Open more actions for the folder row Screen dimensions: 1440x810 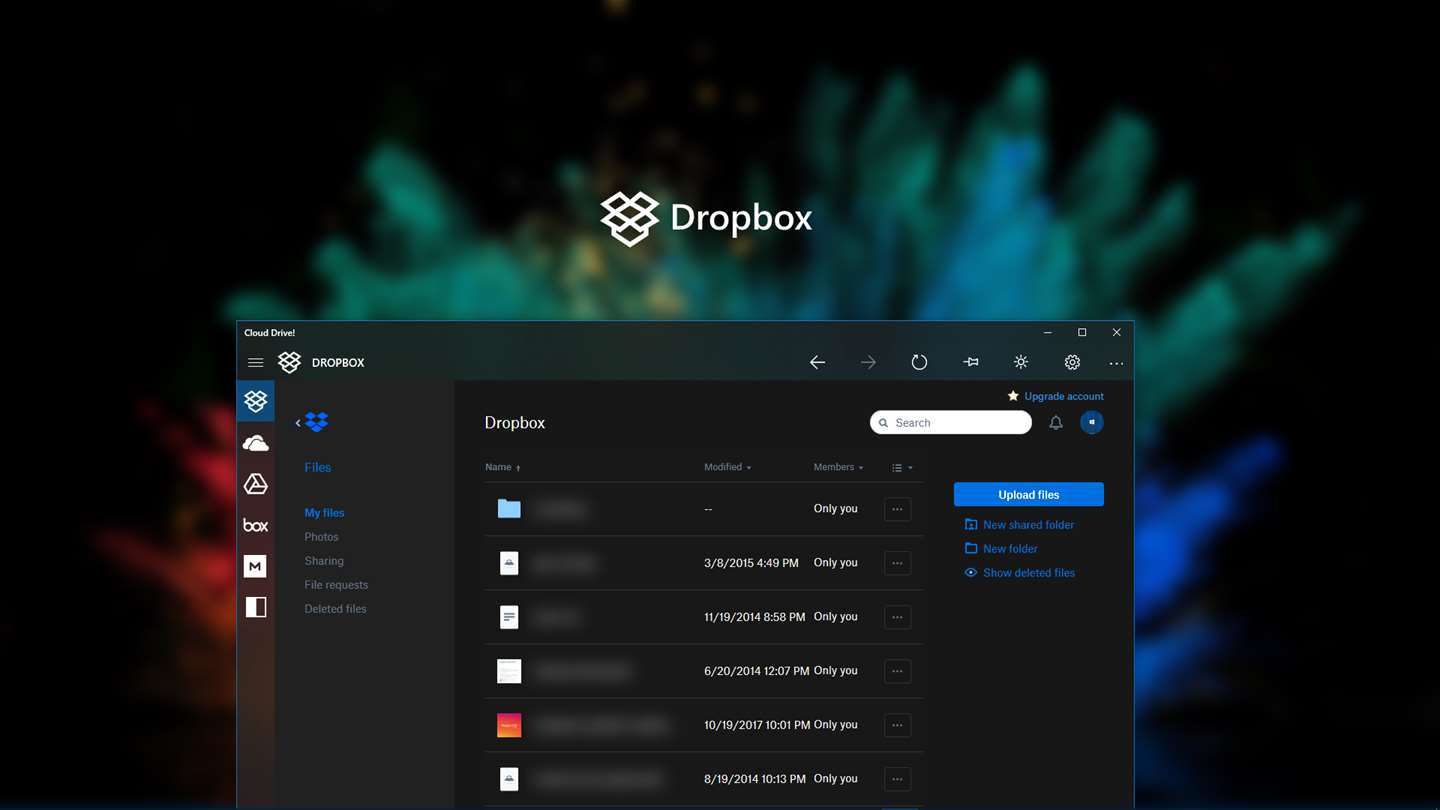click(897, 509)
